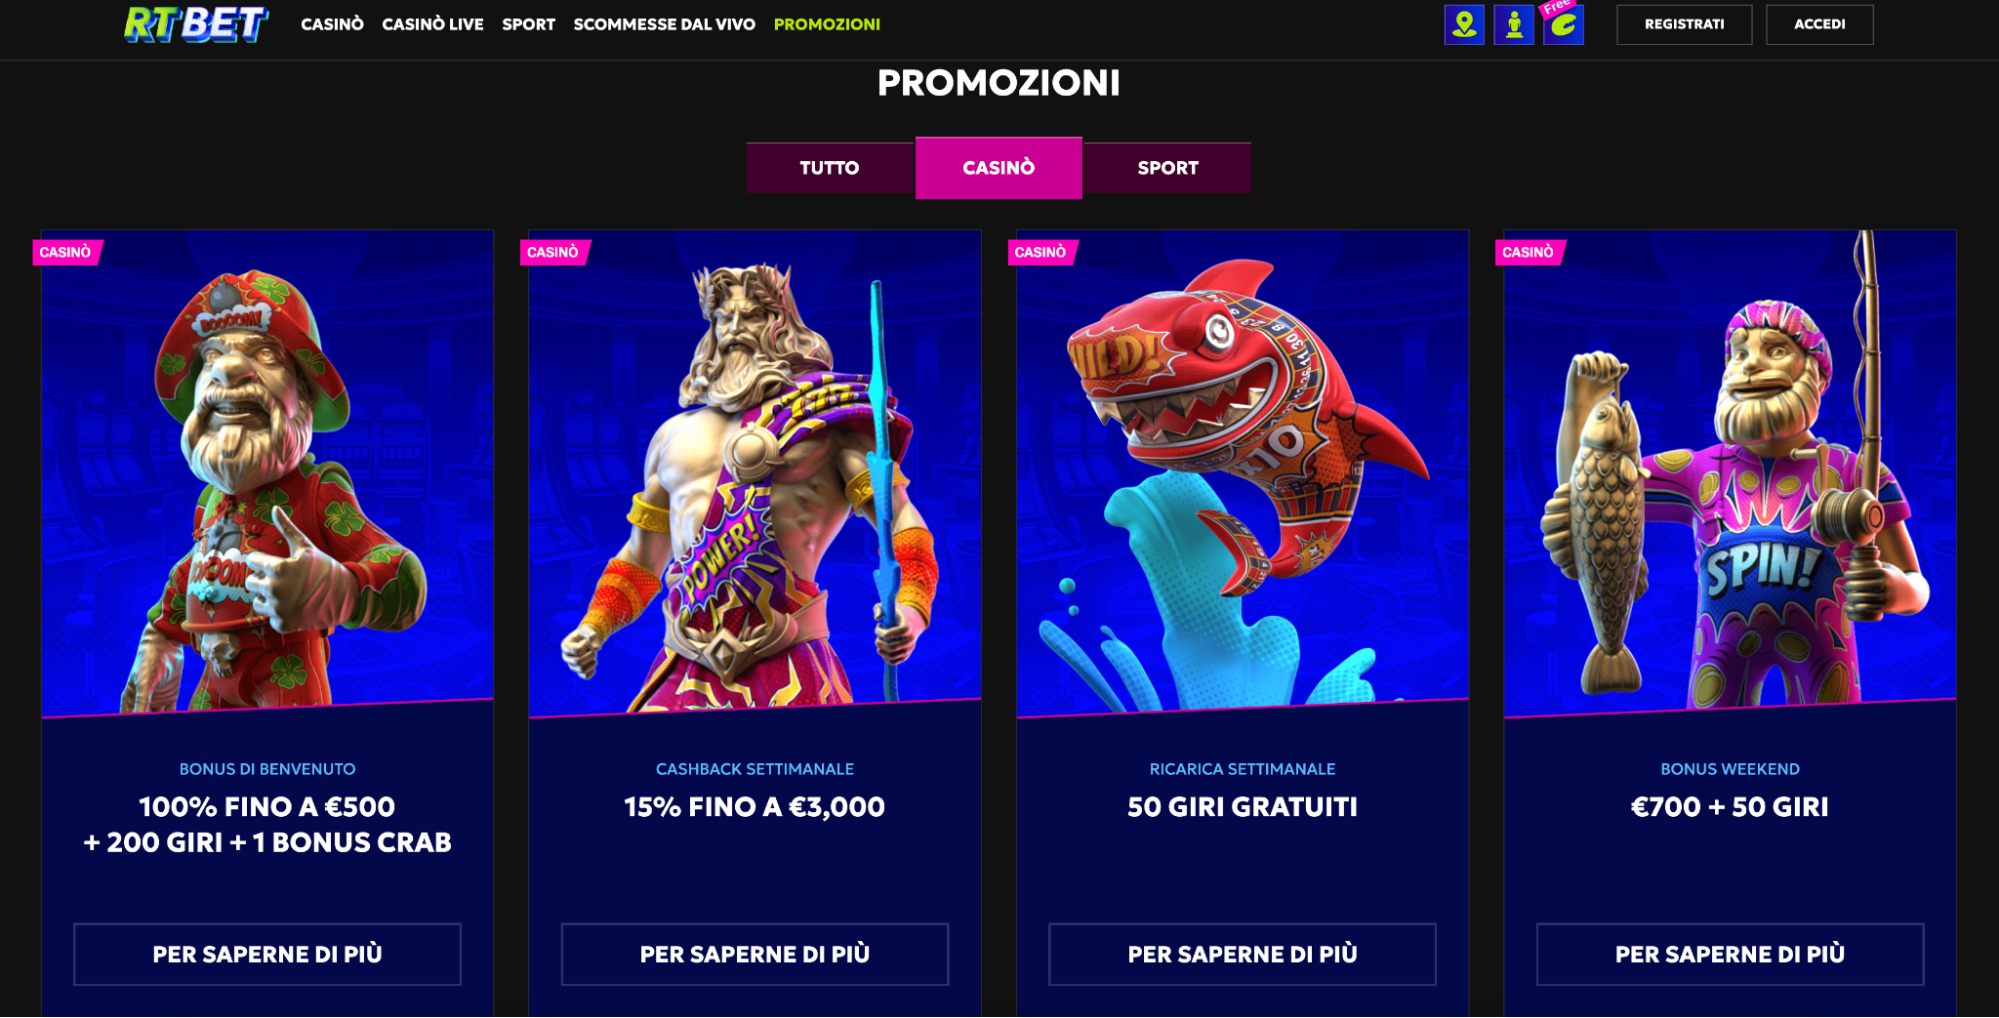Click the leprechaun welcome bonus image
This screenshot has width=1999, height=1018.
[x=267, y=473]
